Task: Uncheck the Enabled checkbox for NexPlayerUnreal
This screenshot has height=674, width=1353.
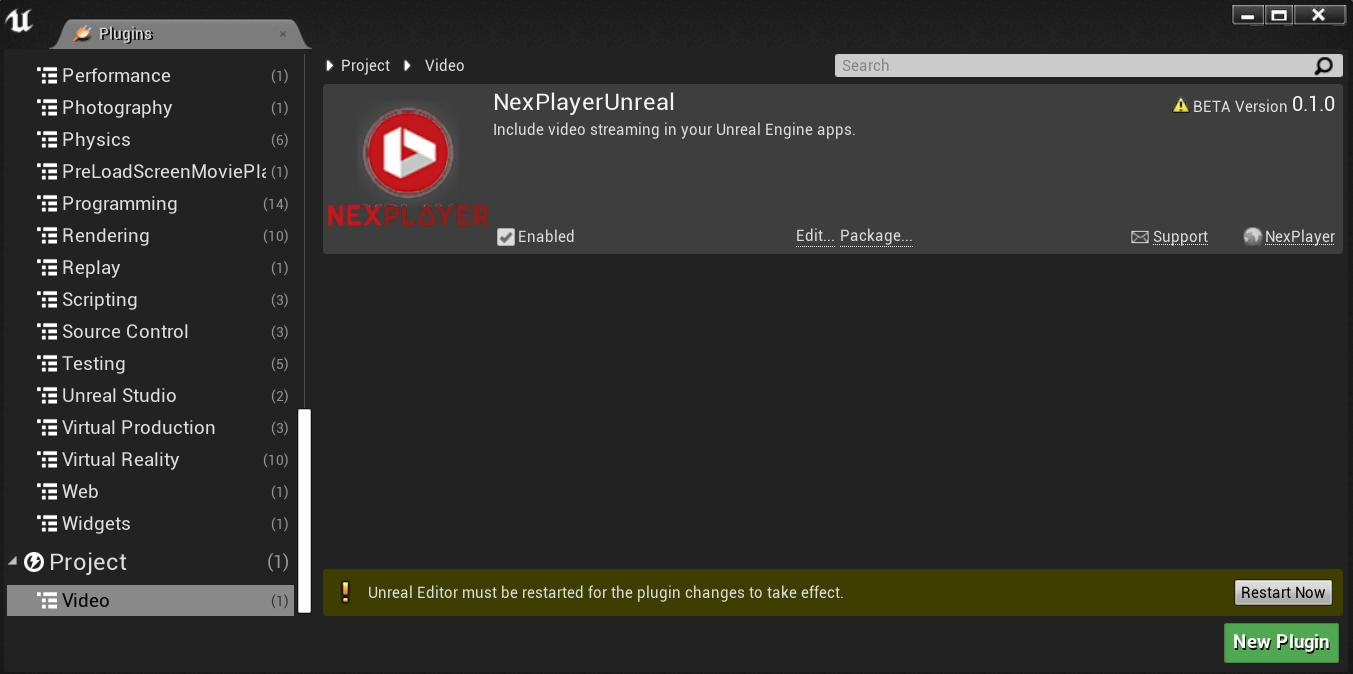Action: 506,237
